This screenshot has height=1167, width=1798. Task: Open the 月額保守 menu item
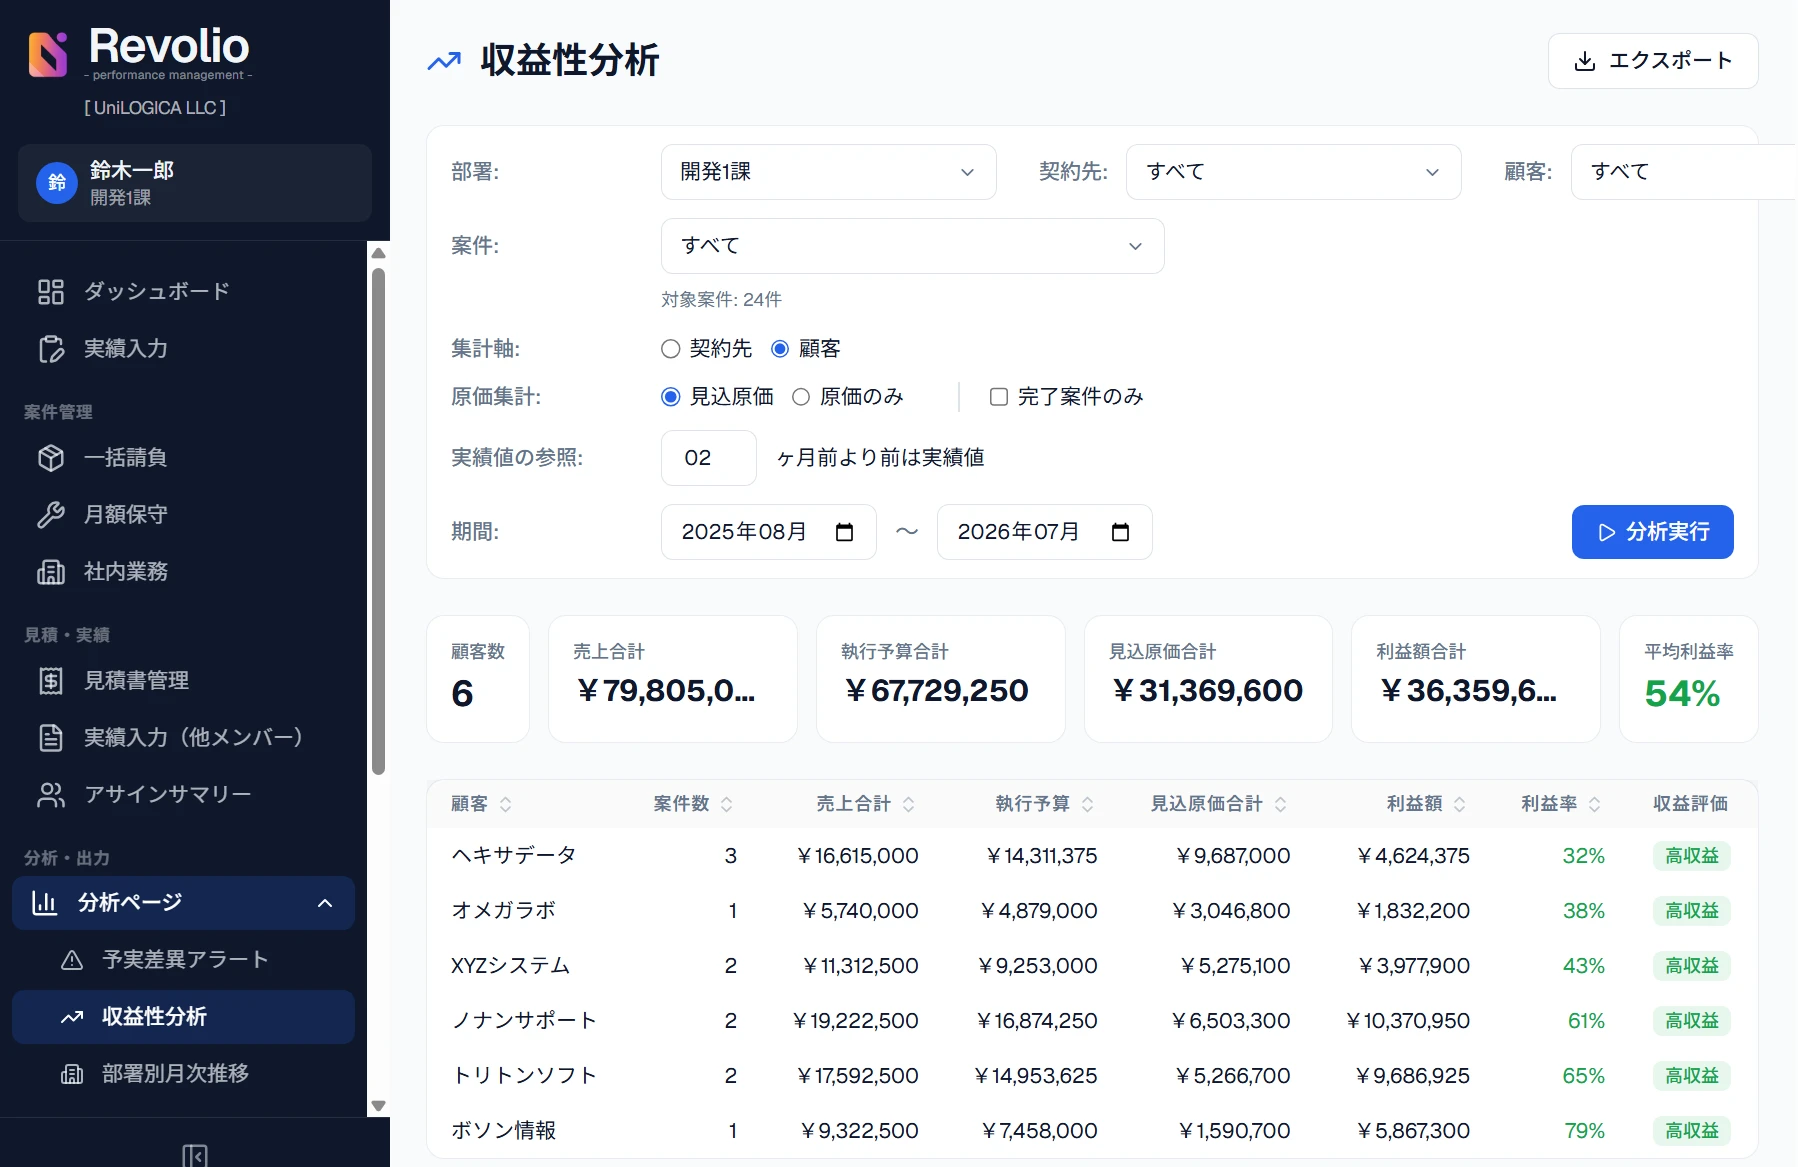coord(184,515)
